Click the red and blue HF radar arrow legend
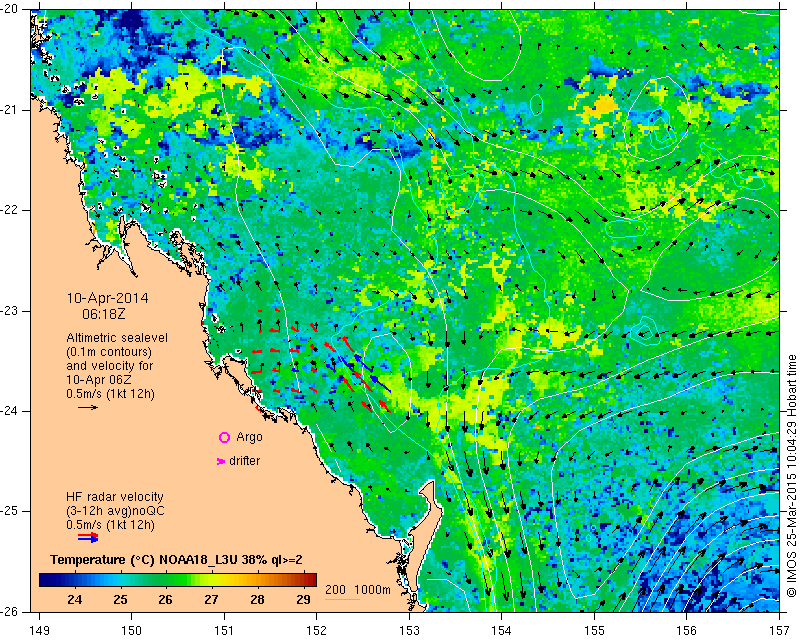Image resolution: width=800 pixels, height=640 pixels. click(88, 537)
